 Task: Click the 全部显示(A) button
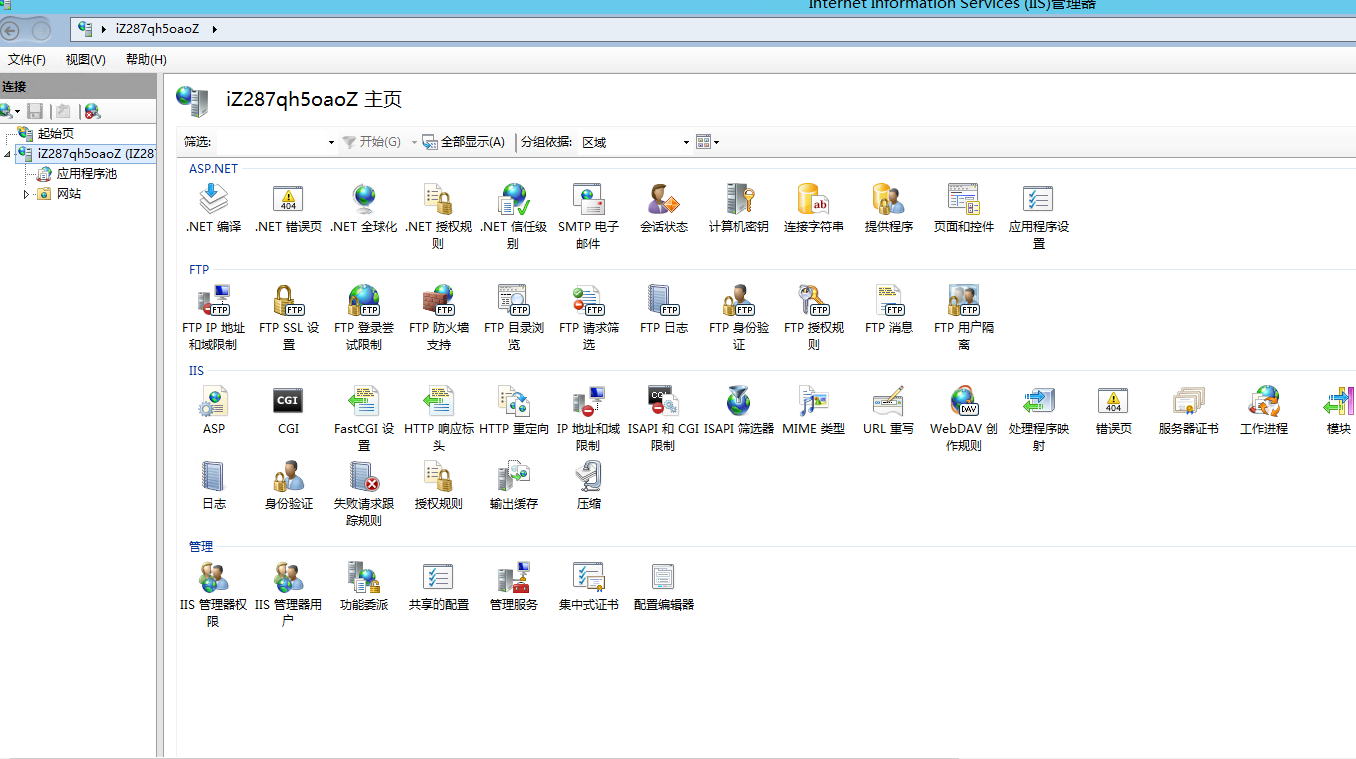(463, 142)
